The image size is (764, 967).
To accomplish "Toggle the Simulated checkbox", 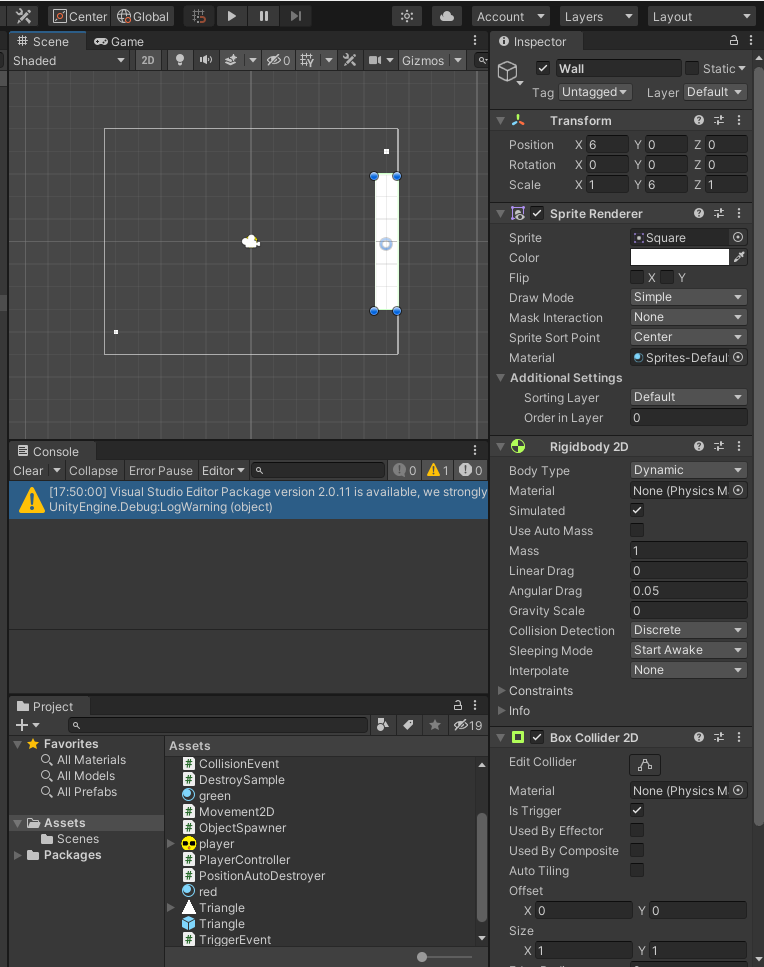I will pos(637,511).
